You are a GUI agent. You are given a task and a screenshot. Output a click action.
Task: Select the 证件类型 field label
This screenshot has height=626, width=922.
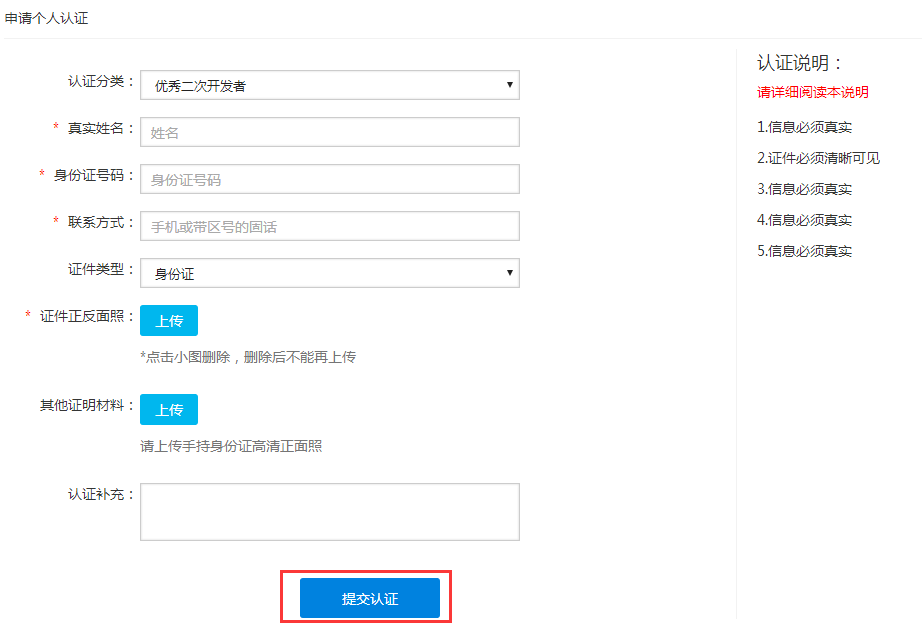point(101,269)
